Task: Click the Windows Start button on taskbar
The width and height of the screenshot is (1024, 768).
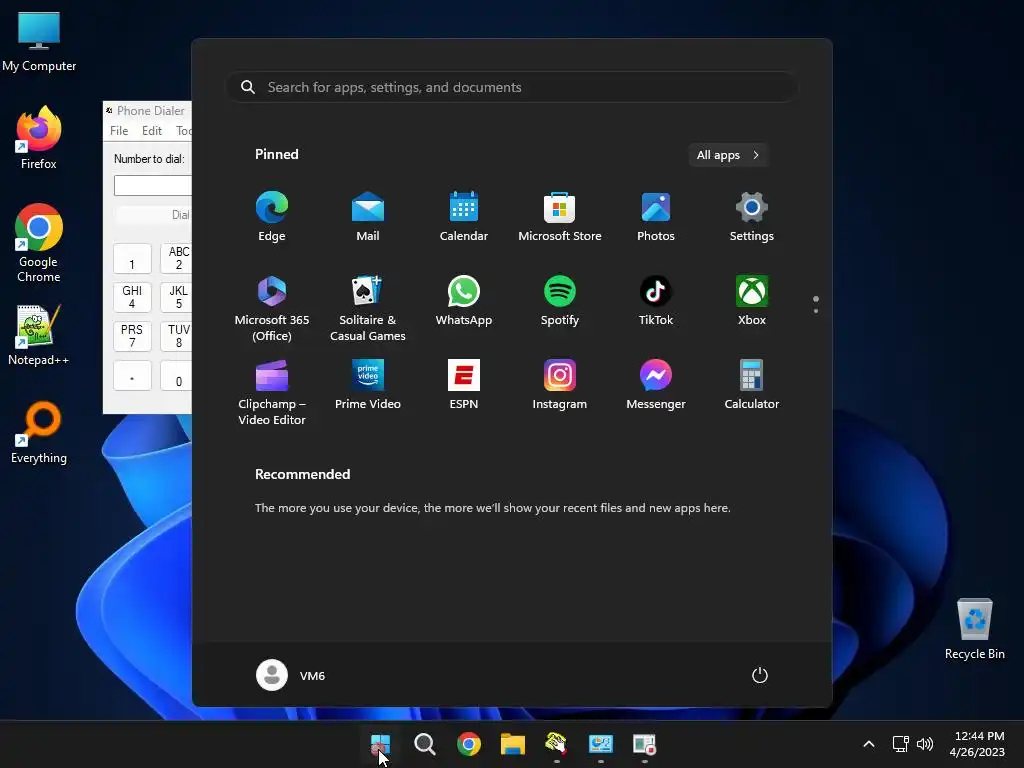Action: coord(380,744)
